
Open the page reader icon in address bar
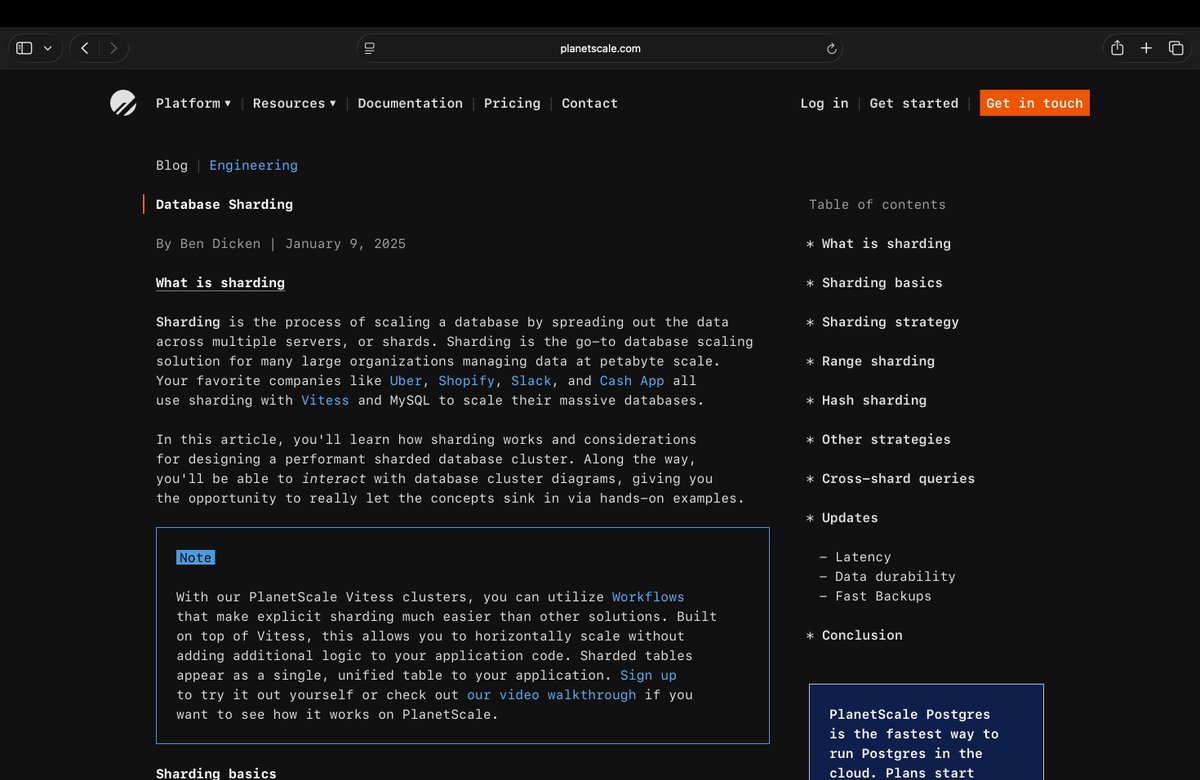(x=370, y=48)
